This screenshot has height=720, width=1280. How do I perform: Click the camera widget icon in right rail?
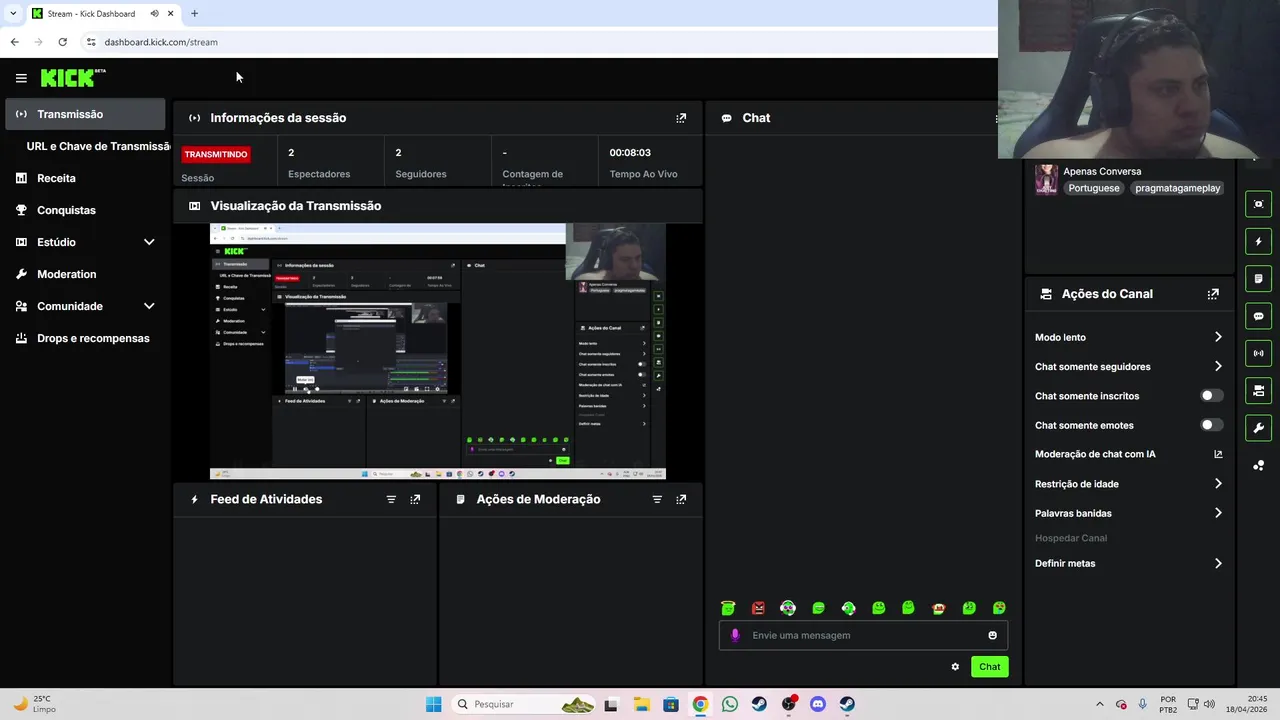[1258, 390]
